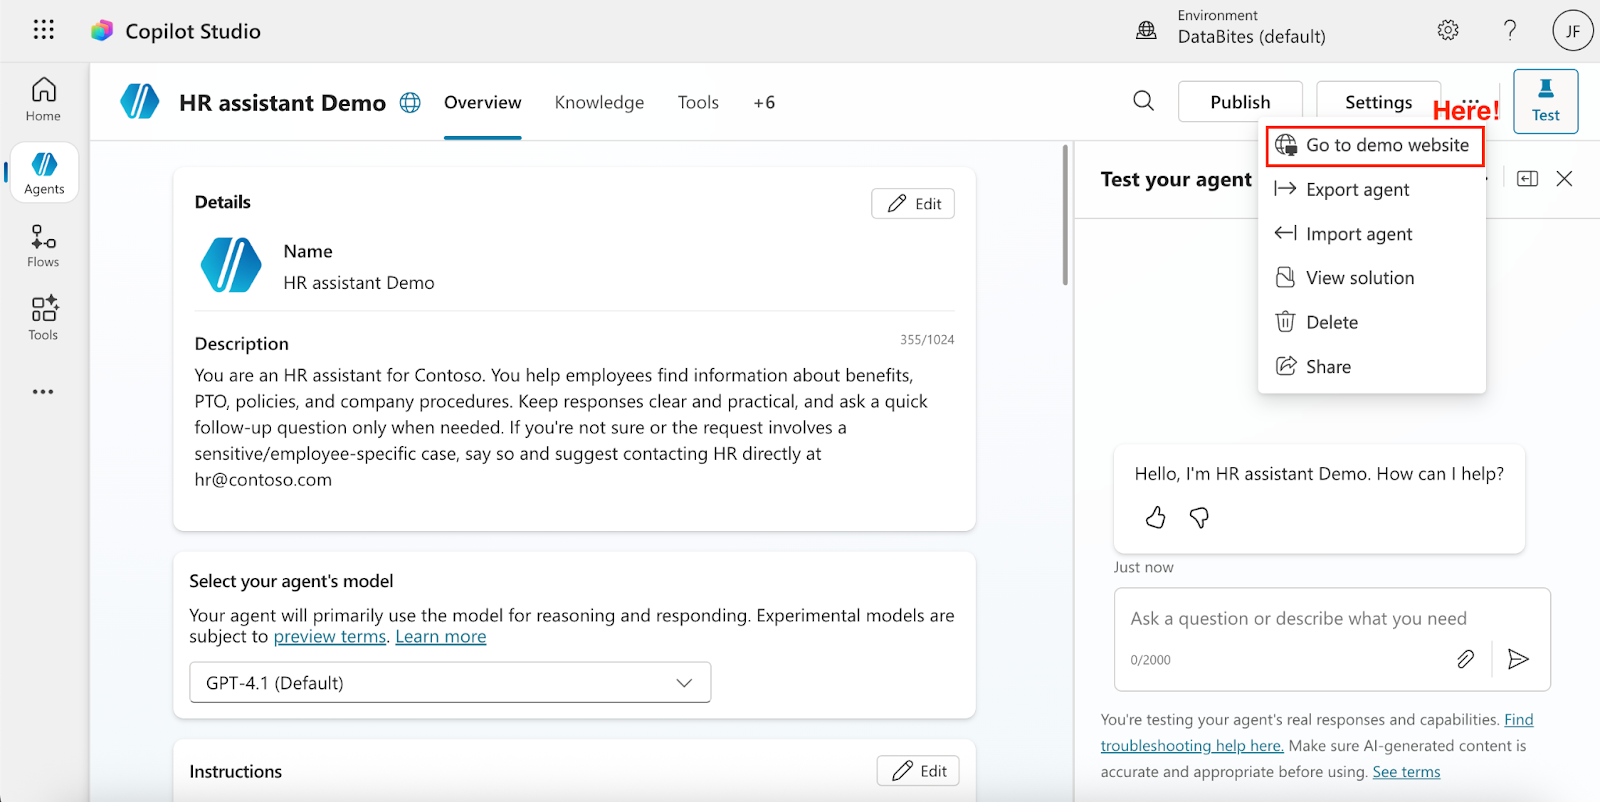
Task: Click the globe icon beside agent name
Action: click(x=410, y=103)
